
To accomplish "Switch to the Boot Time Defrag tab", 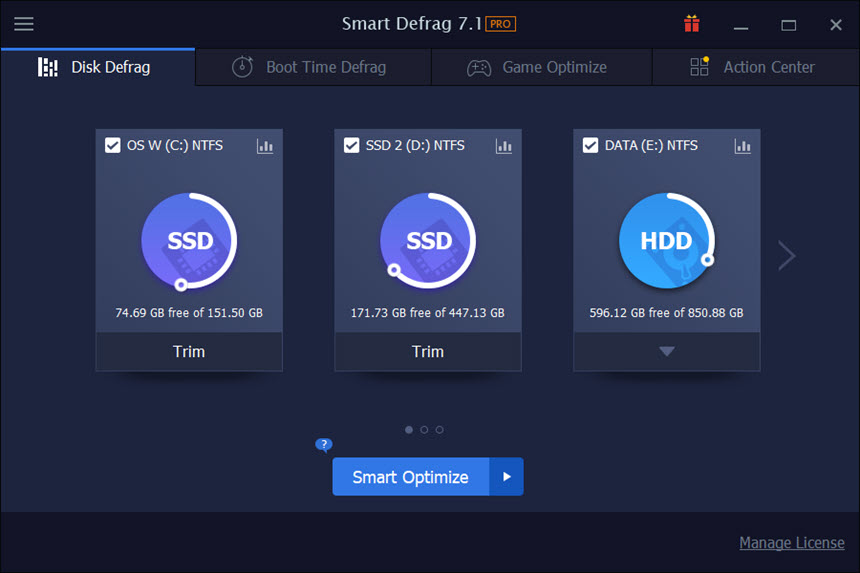I will [x=313, y=67].
